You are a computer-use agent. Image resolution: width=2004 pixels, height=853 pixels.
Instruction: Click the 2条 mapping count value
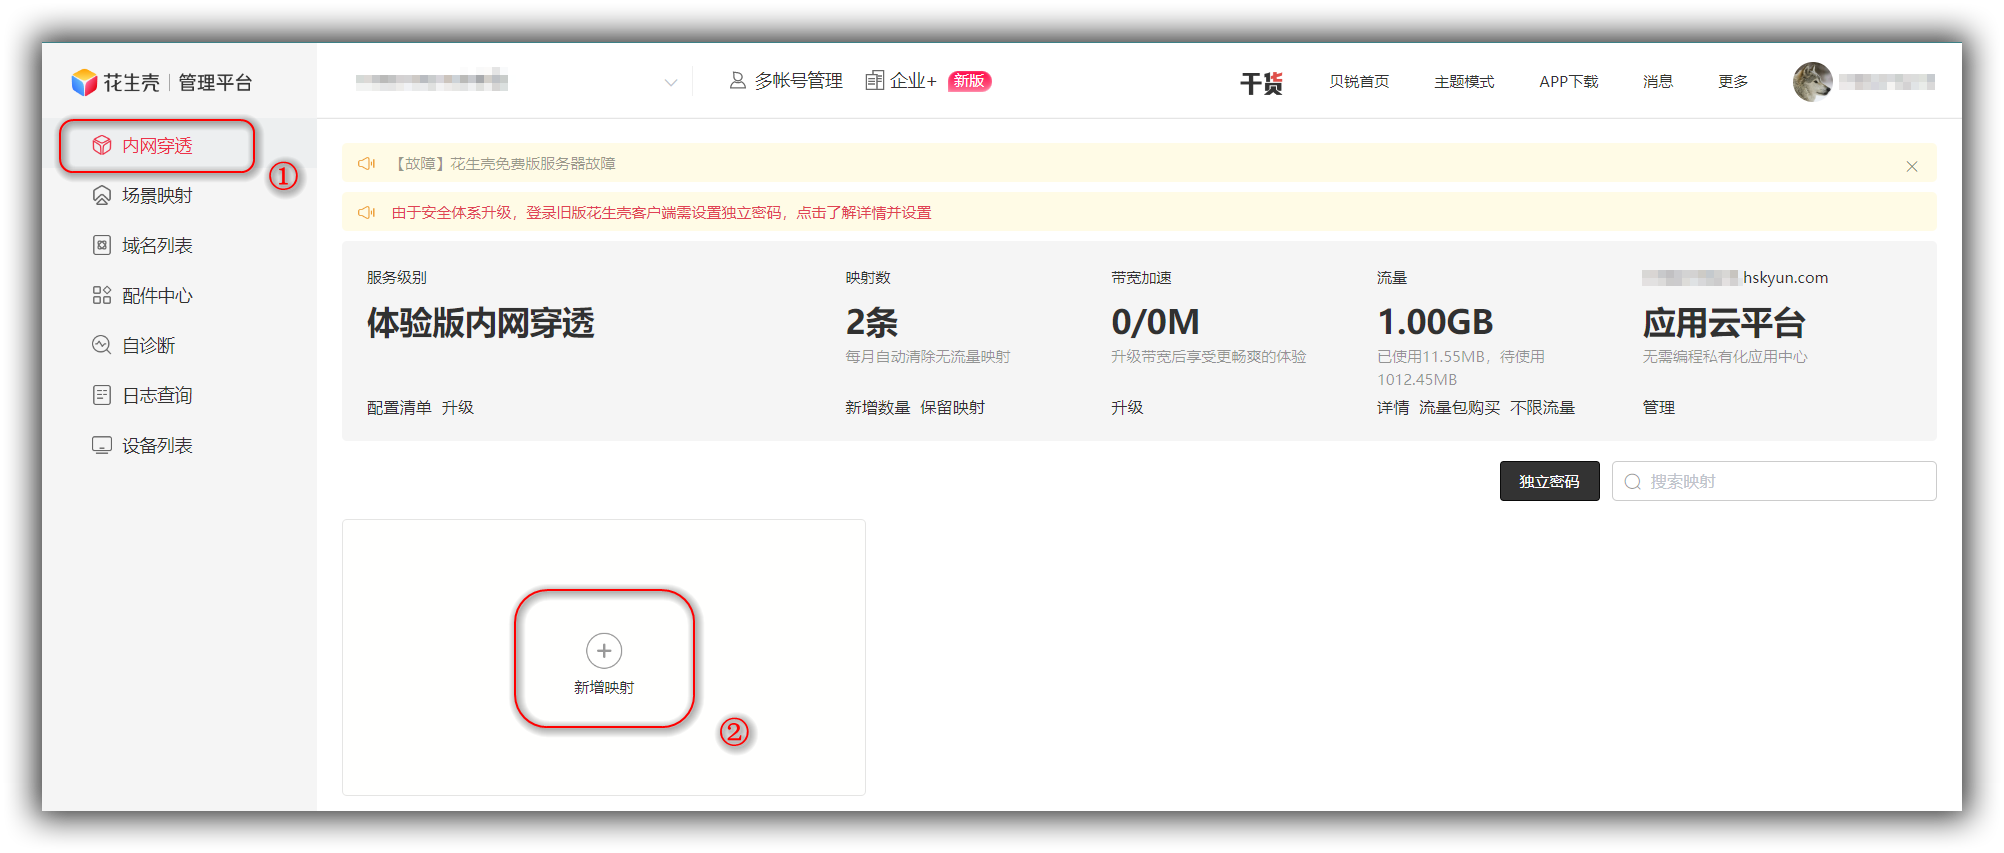coord(872,322)
